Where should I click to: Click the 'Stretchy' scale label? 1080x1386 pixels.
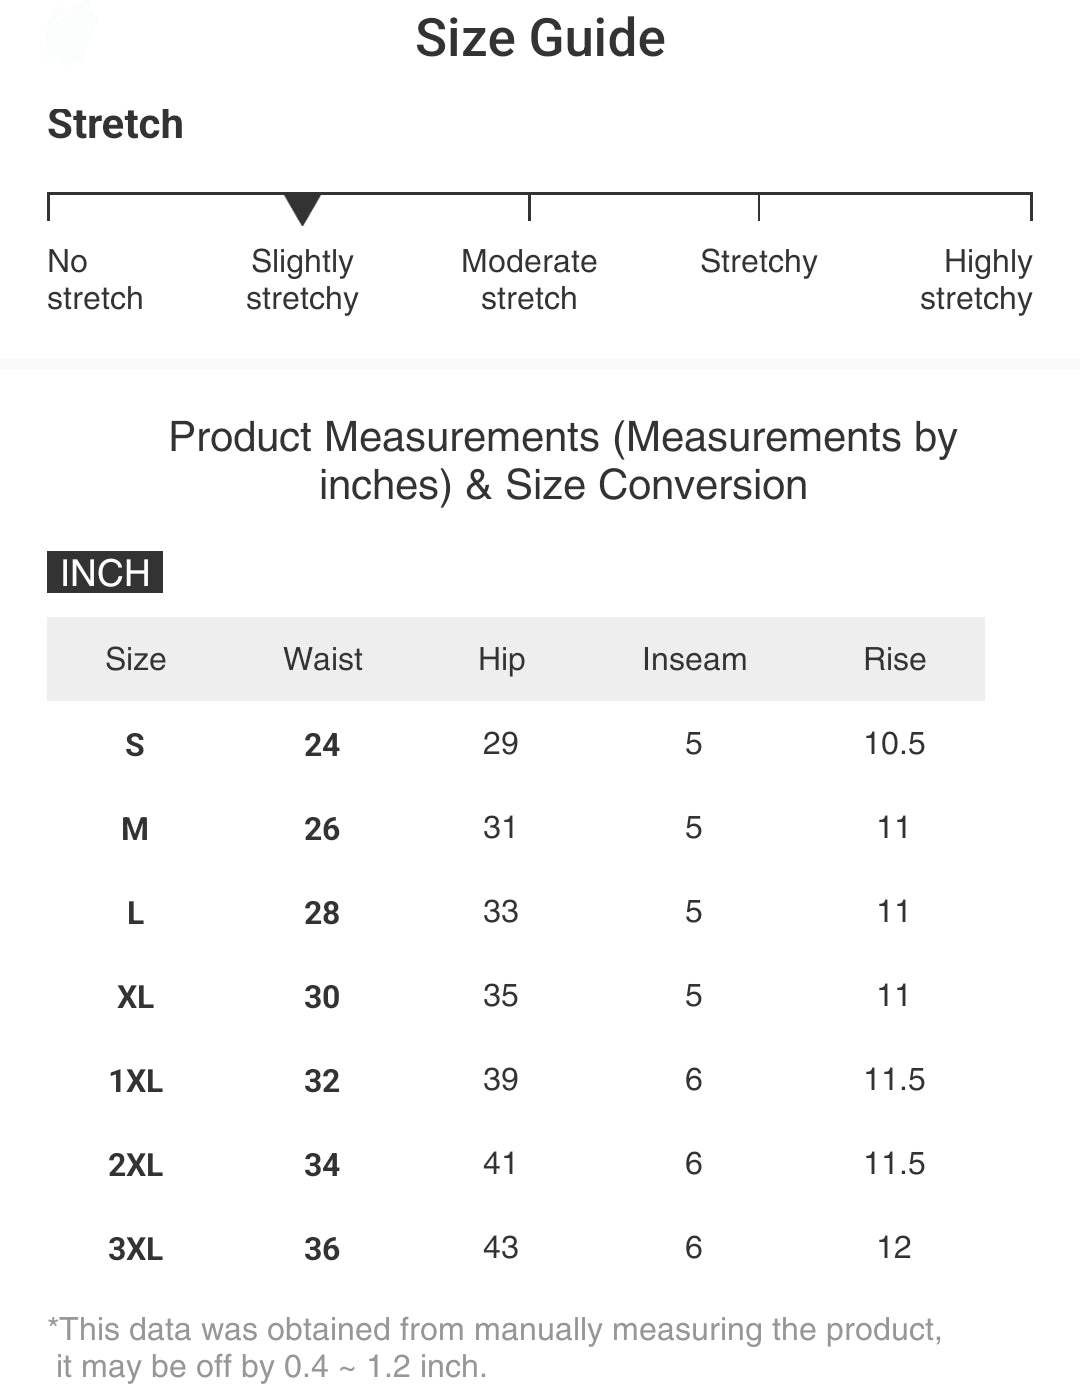[758, 262]
